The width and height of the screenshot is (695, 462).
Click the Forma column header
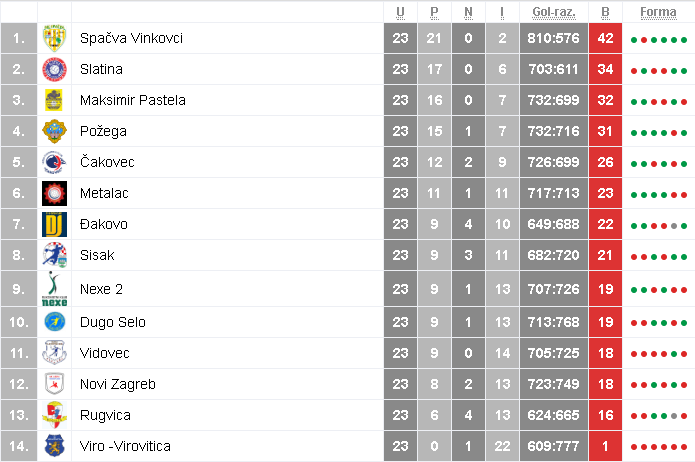tap(658, 13)
